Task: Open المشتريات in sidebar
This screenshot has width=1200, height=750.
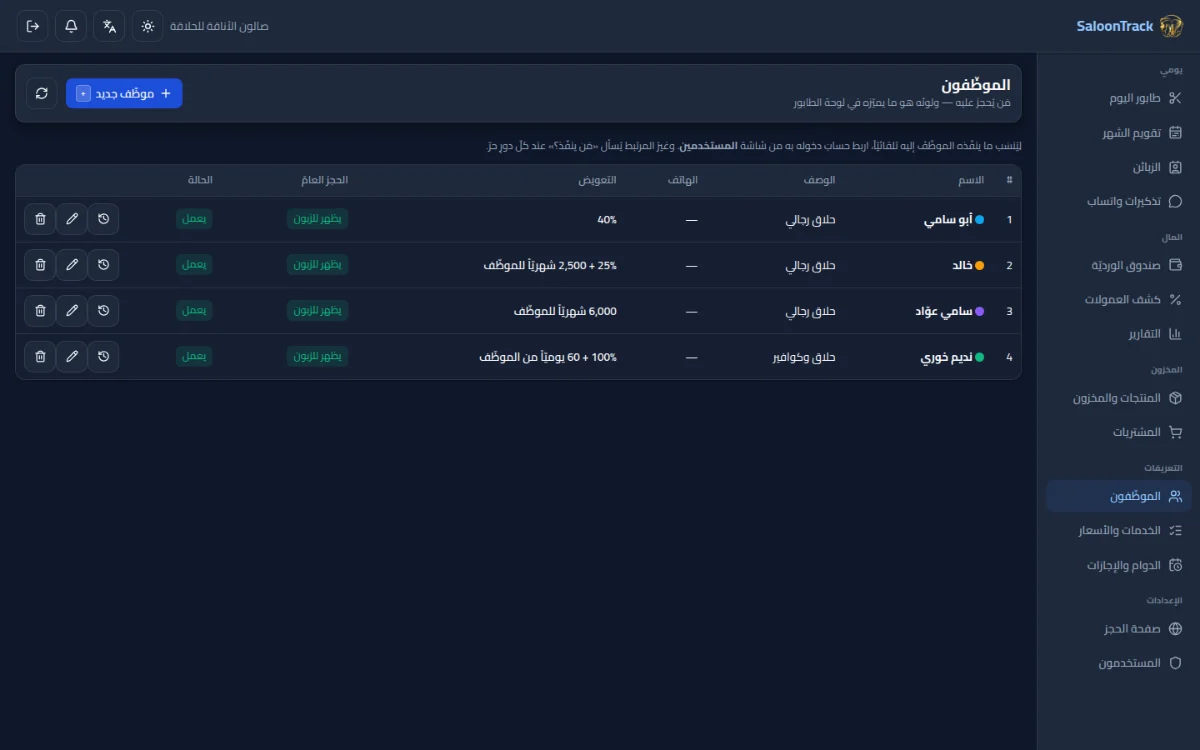Action: coord(1119,432)
